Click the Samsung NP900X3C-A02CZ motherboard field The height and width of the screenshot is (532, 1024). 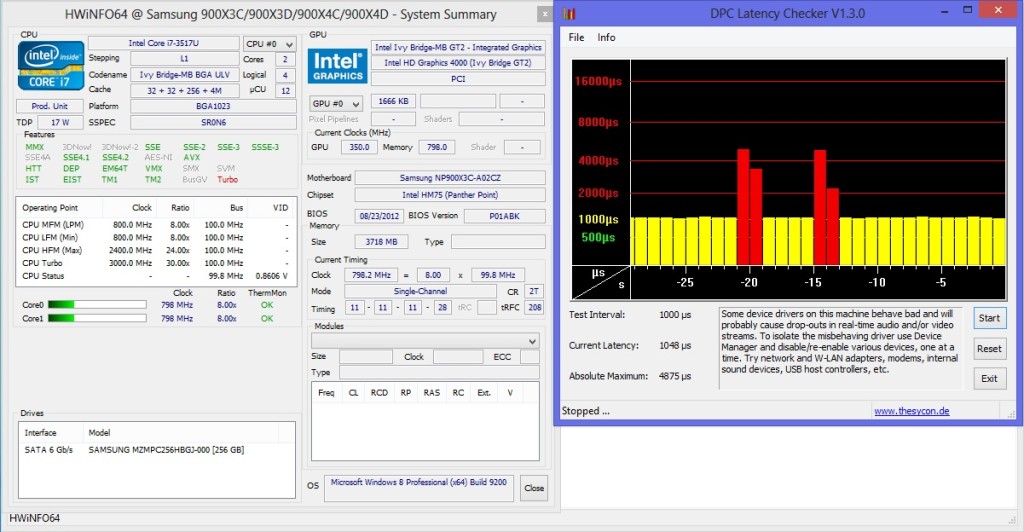pos(449,178)
